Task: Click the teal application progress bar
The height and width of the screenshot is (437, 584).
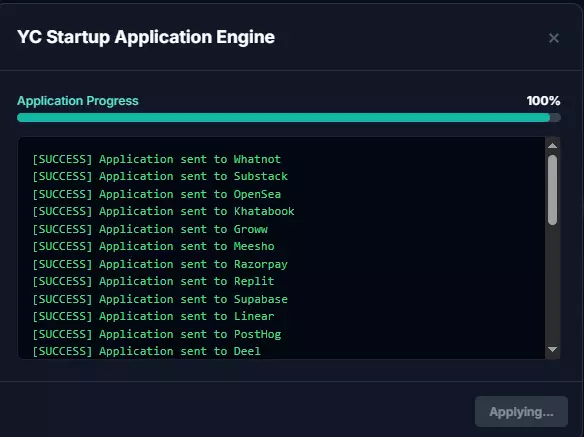Action: pos(289,118)
